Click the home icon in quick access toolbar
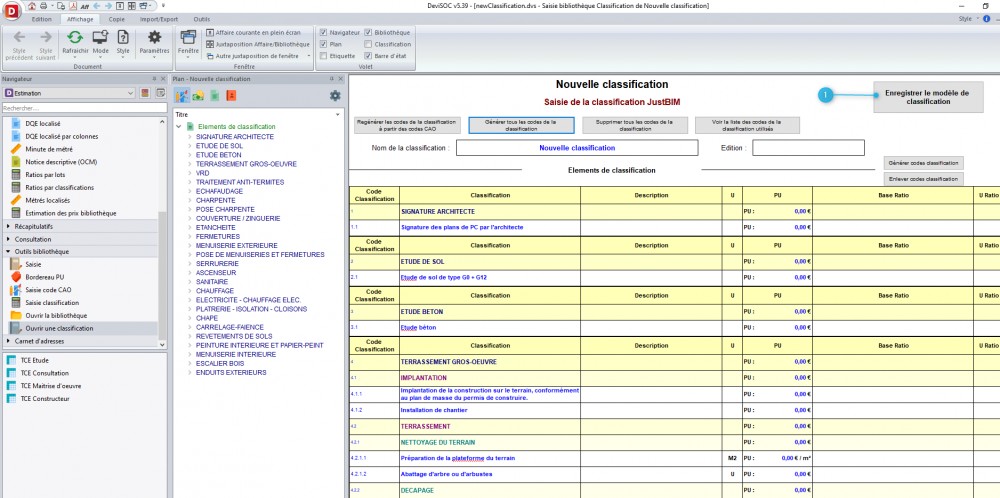Screen dimensions: 1000x498 tap(32, 5)
